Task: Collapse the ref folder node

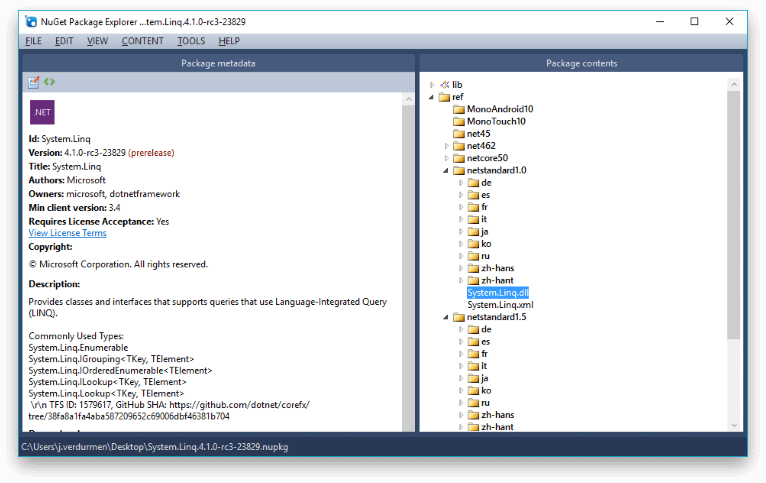Action: 431,97
